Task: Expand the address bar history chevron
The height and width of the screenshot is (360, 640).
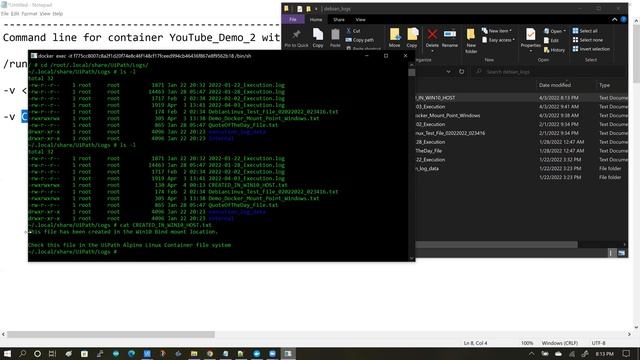Action: tap(449, 71)
